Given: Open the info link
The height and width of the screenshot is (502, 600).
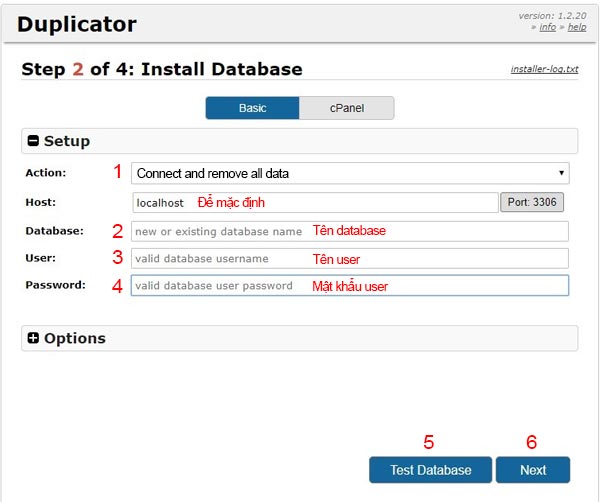Looking at the screenshot, I should (548, 27).
